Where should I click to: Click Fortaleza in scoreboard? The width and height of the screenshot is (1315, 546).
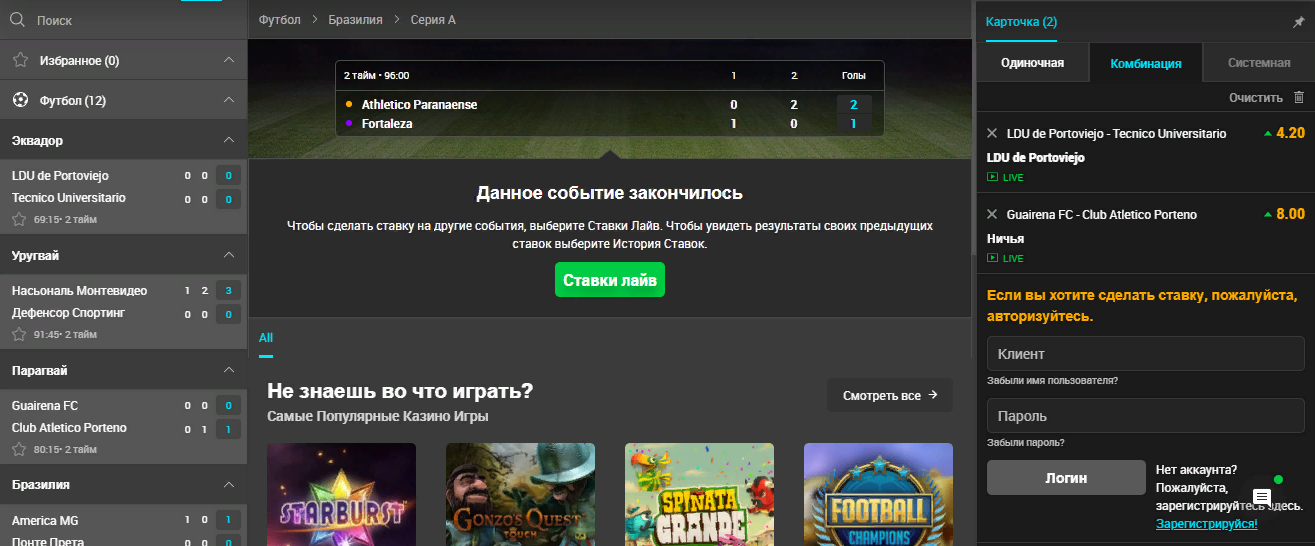[387, 124]
